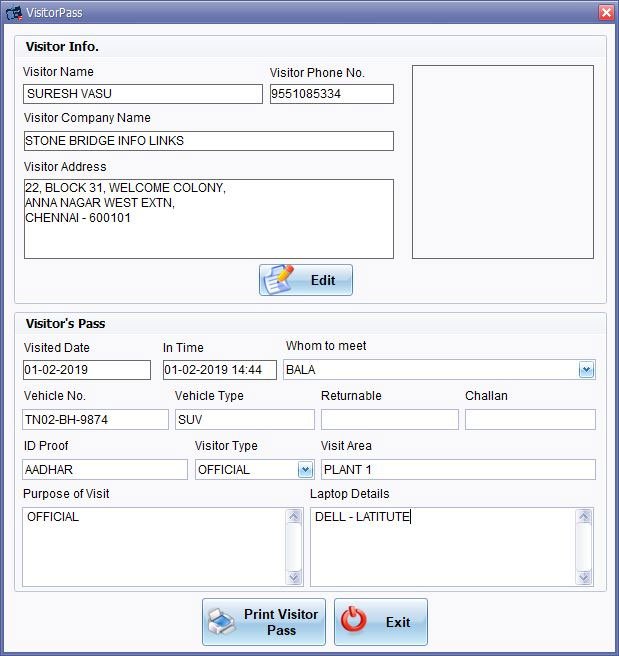Click the VisitorPass app icon in title bar

click(14, 13)
